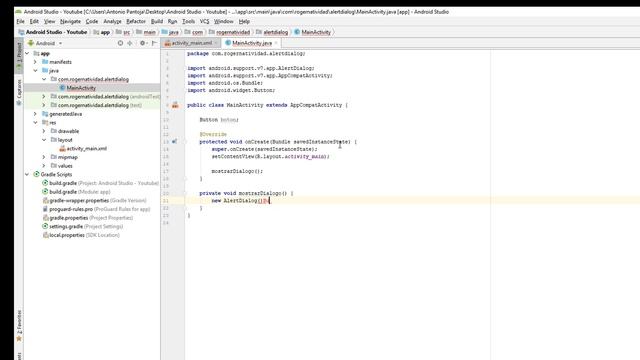Hide the Project tool window
This screenshot has width=640, height=360.
(154, 43)
